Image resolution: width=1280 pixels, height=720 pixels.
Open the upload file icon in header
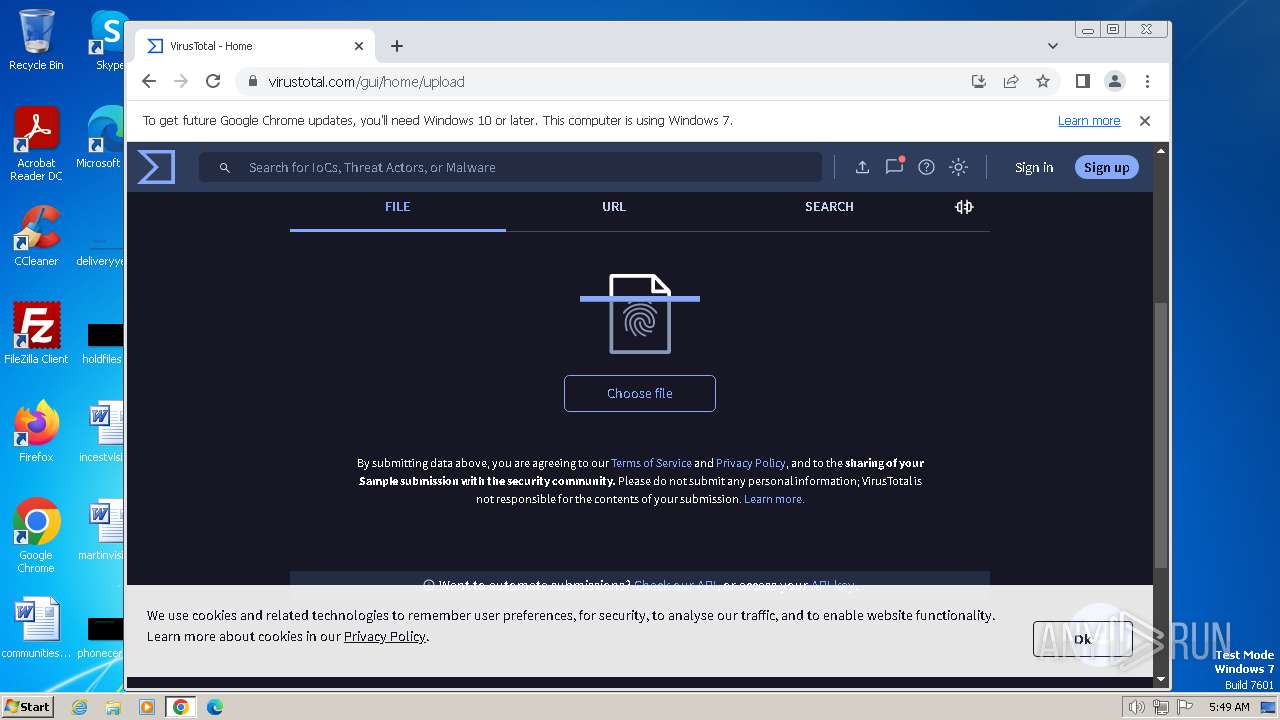coord(862,167)
